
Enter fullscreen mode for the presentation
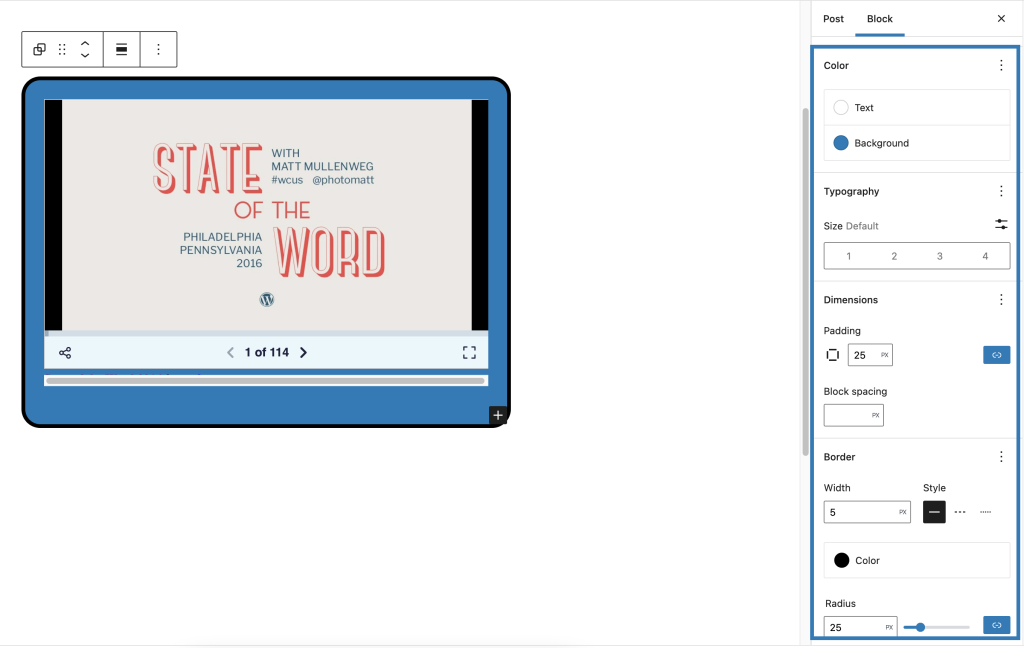(469, 352)
